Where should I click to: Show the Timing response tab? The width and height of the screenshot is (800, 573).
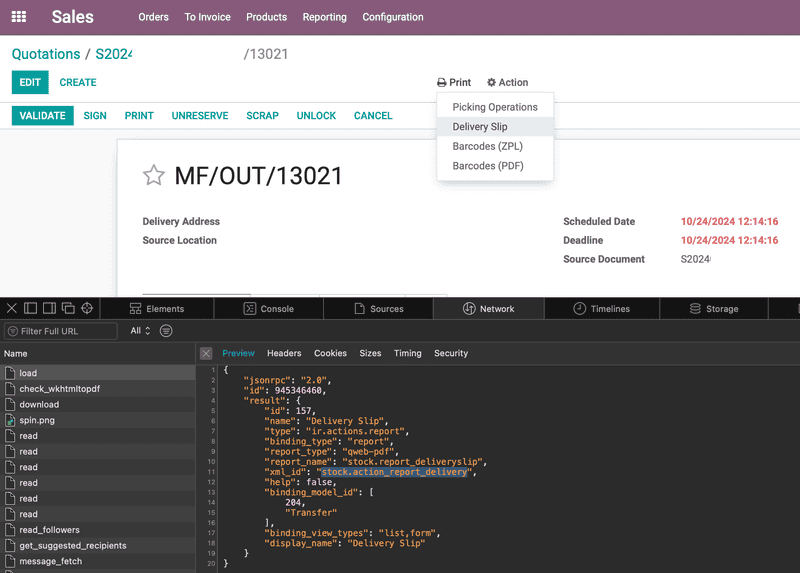point(408,353)
